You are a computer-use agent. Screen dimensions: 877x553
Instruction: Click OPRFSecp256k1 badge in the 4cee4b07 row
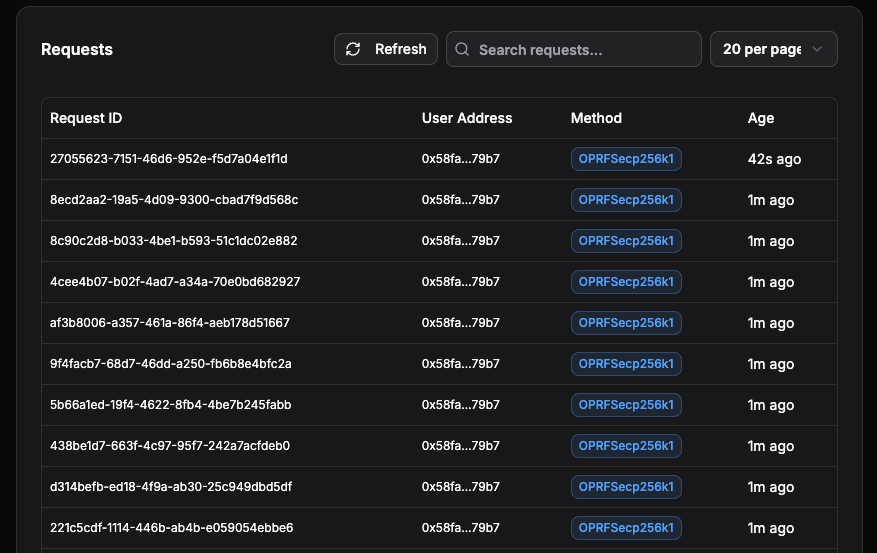(x=626, y=282)
